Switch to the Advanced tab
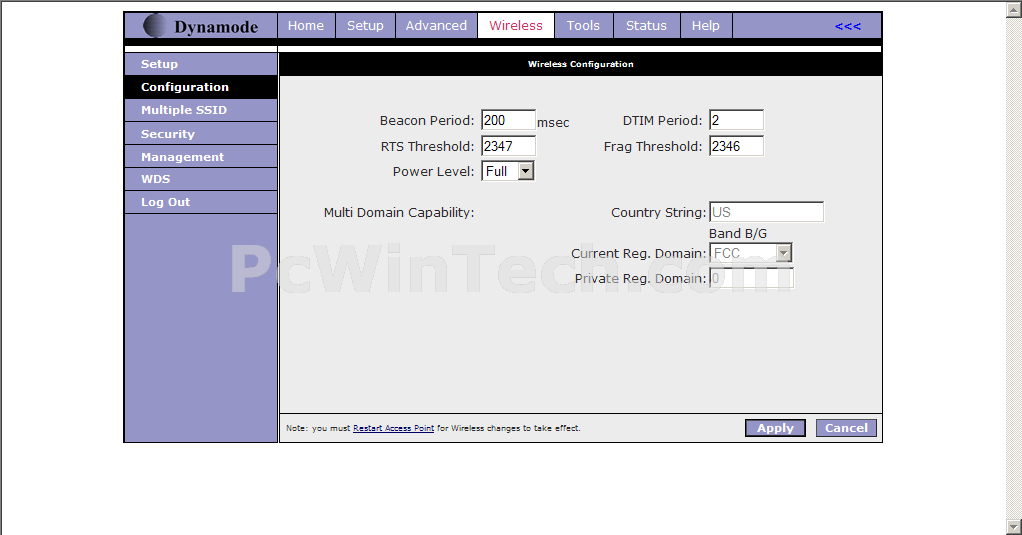This screenshot has width=1022, height=535. [x=436, y=25]
